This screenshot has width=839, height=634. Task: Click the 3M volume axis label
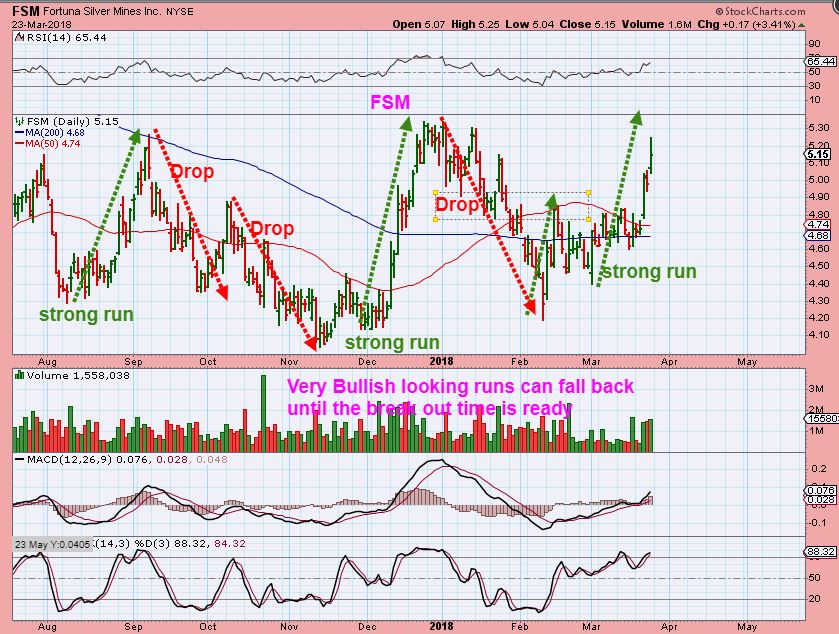tap(816, 388)
